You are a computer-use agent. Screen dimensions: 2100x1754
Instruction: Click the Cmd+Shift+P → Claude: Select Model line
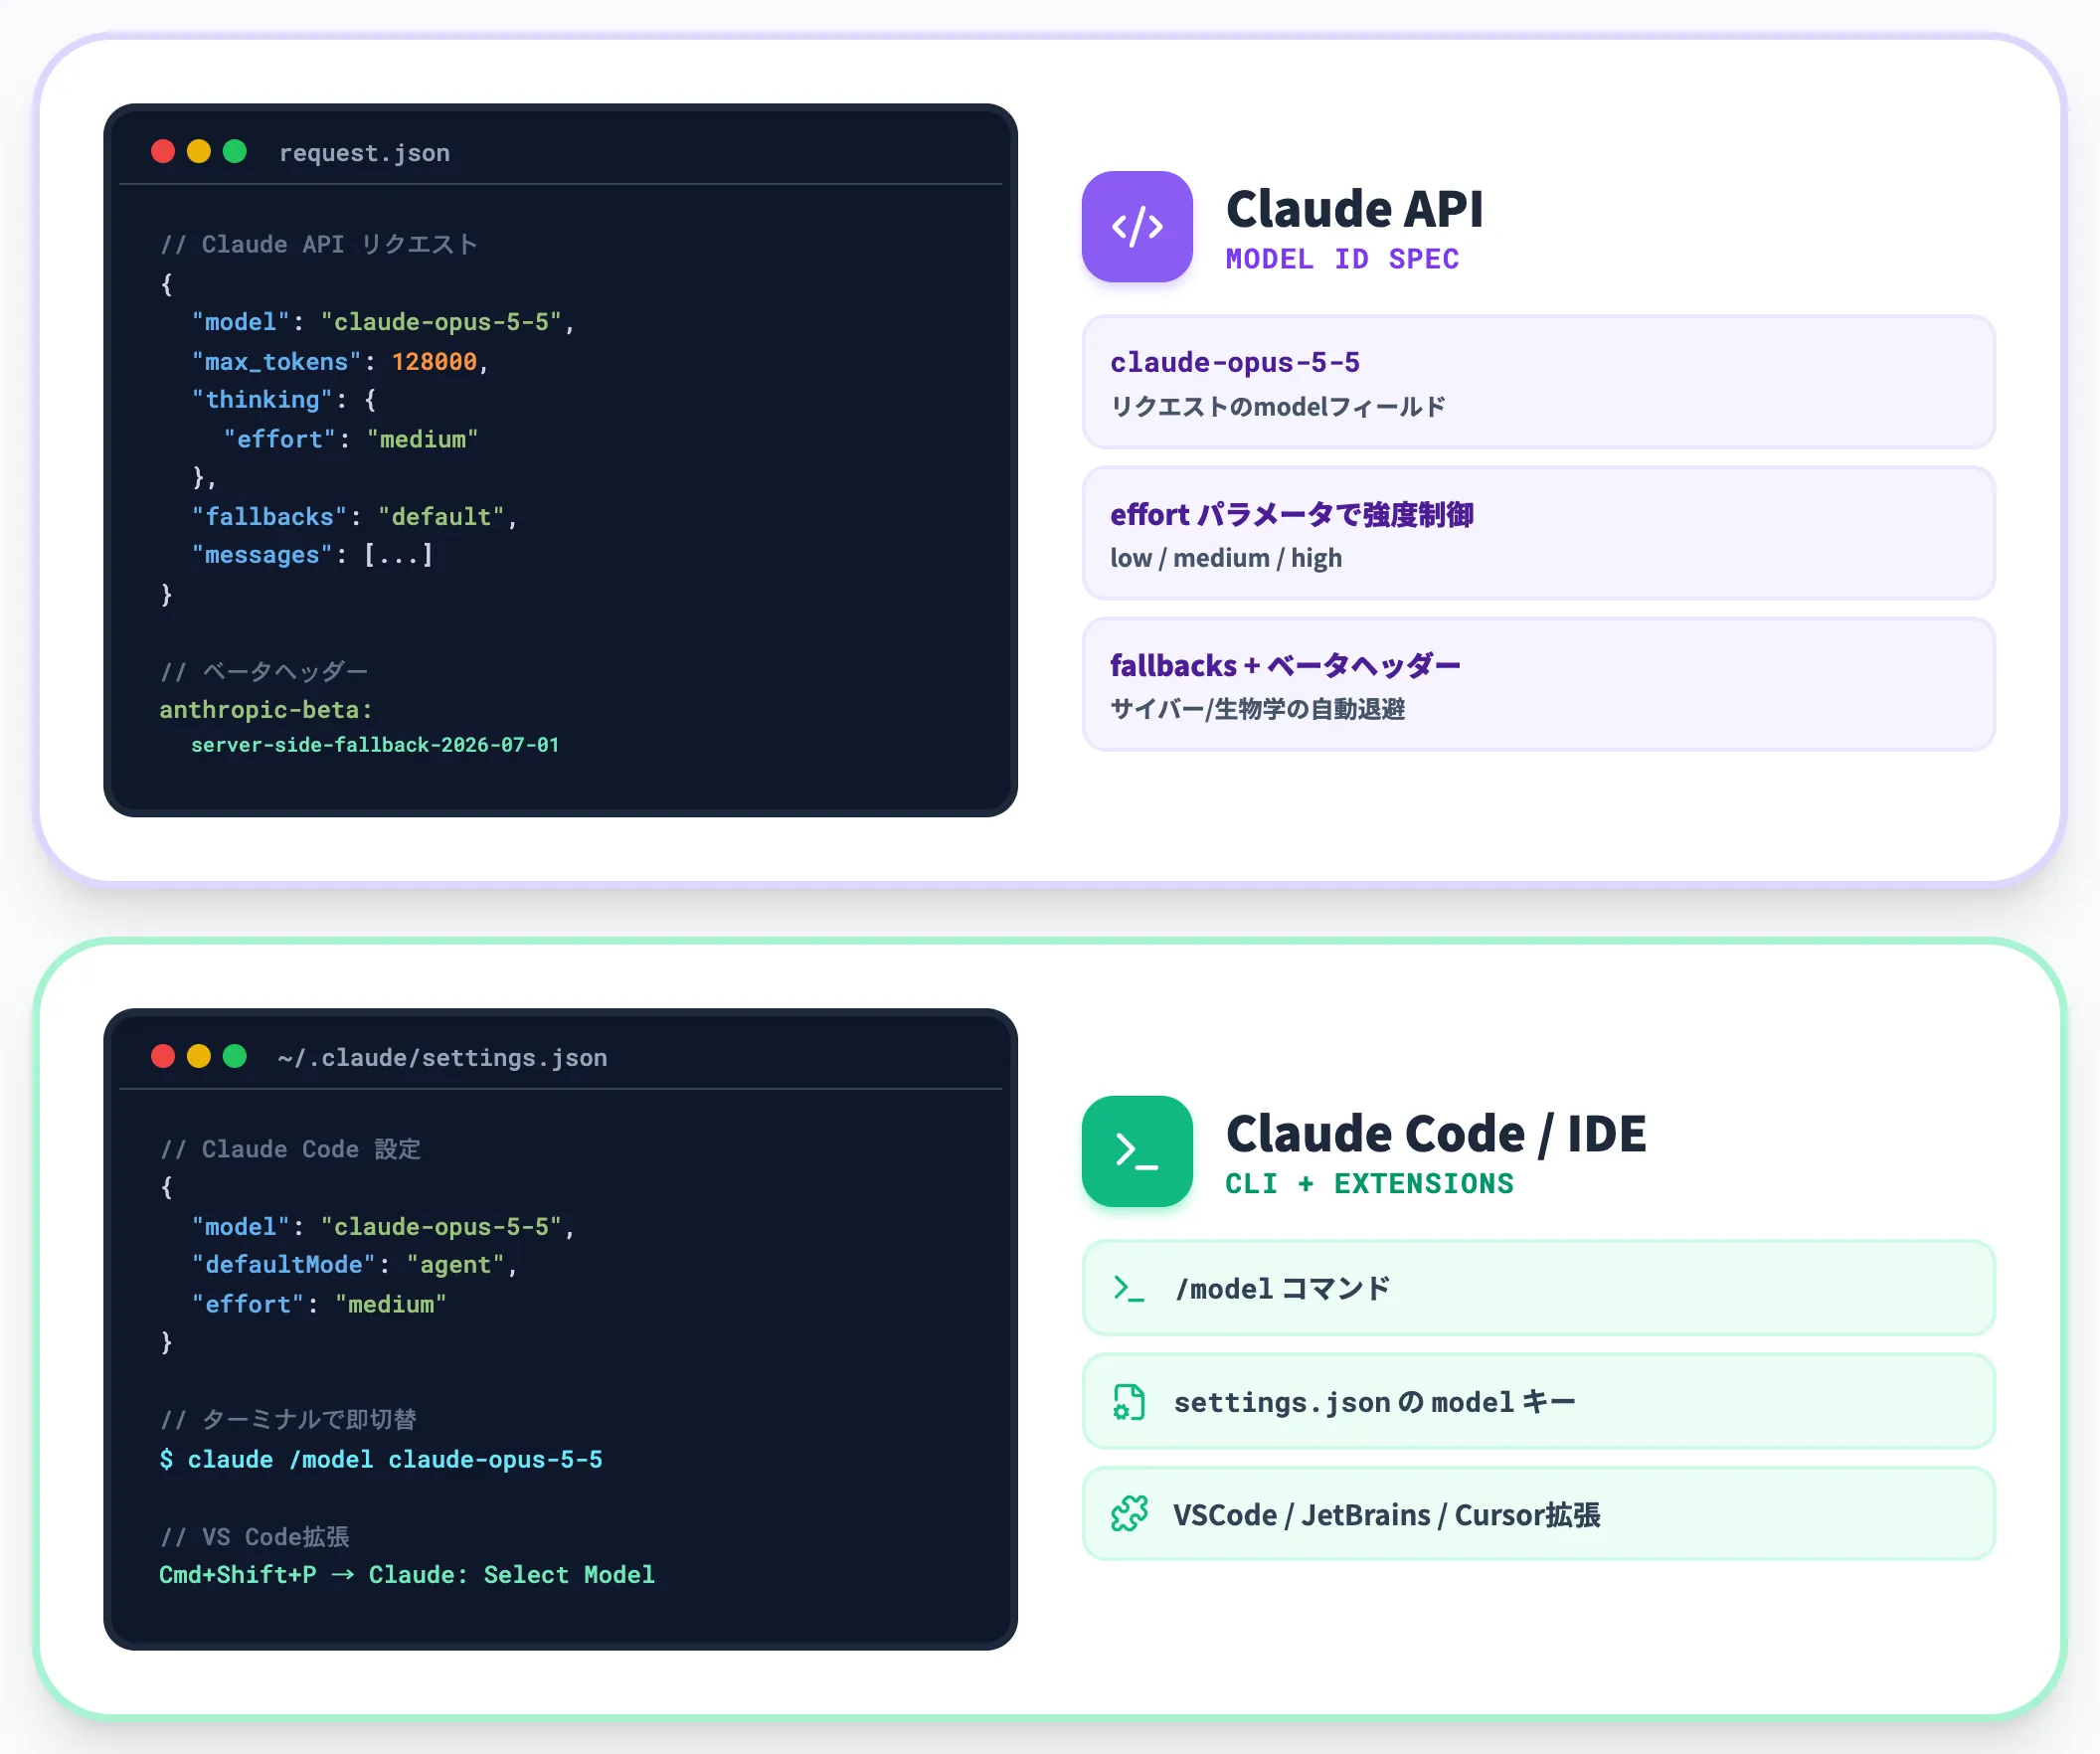tap(407, 1575)
